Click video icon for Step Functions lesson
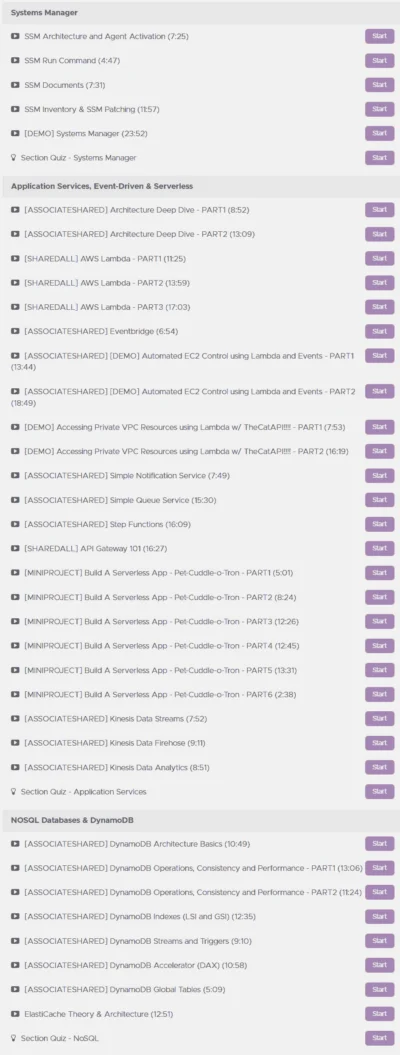The width and height of the screenshot is (400, 1055). (x=15, y=524)
